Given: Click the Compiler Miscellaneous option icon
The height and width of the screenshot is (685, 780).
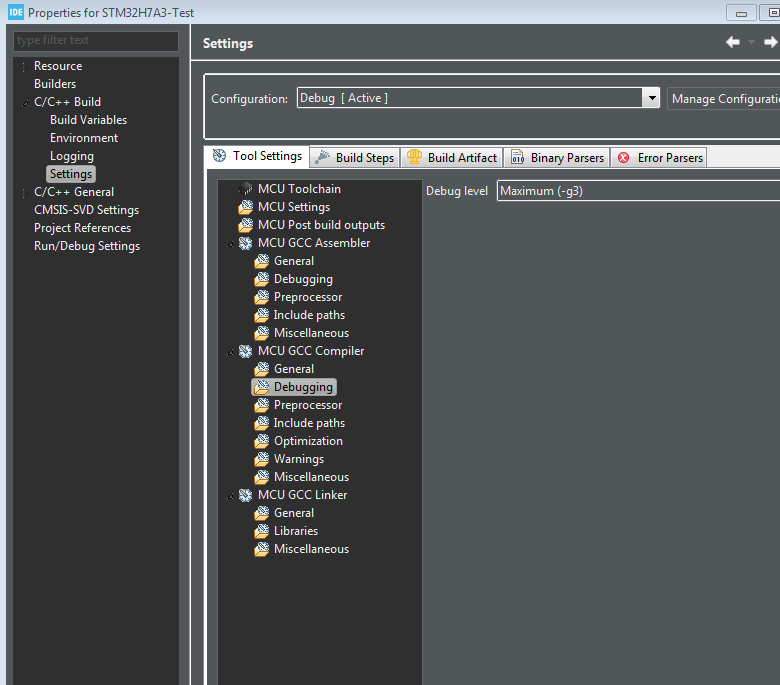Looking at the screenshot, I should [262, 477].
